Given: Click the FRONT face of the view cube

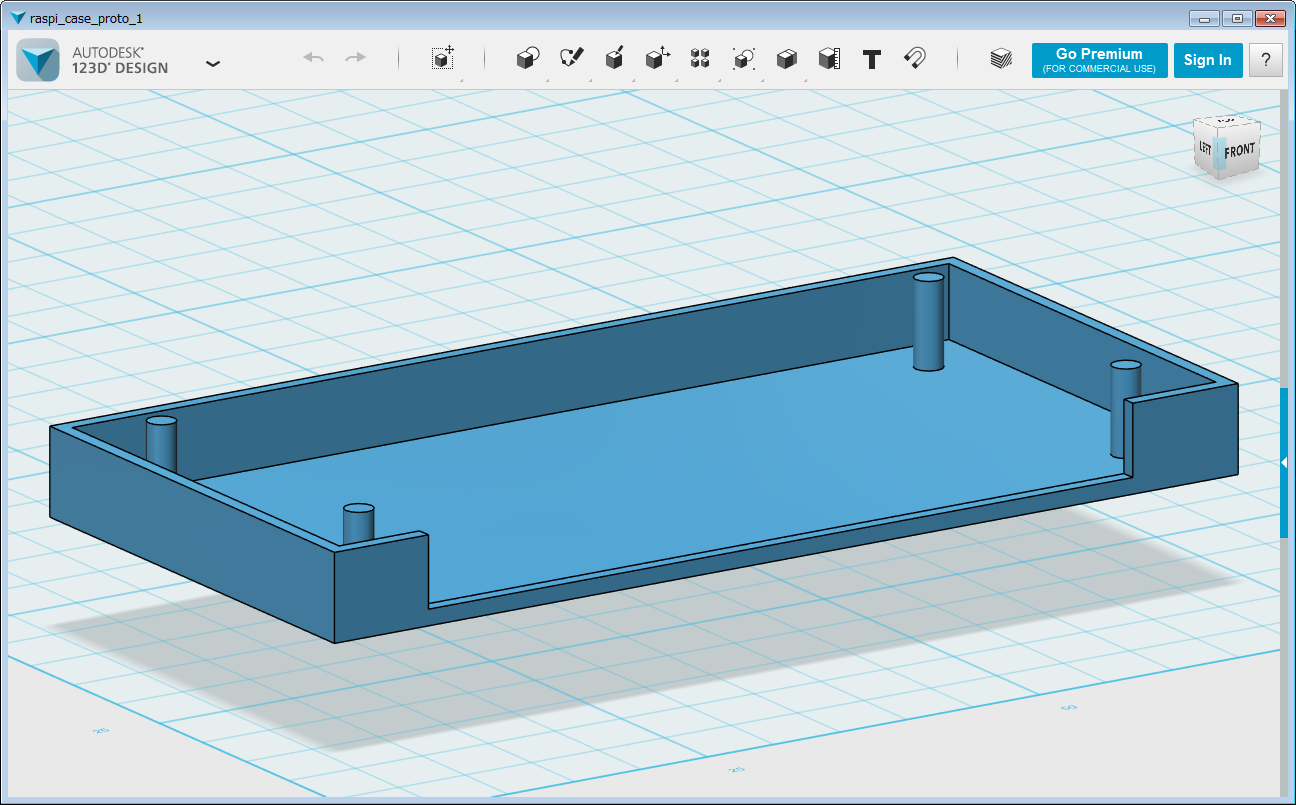Looking at the screenshot, I should tap(1239, 151).
